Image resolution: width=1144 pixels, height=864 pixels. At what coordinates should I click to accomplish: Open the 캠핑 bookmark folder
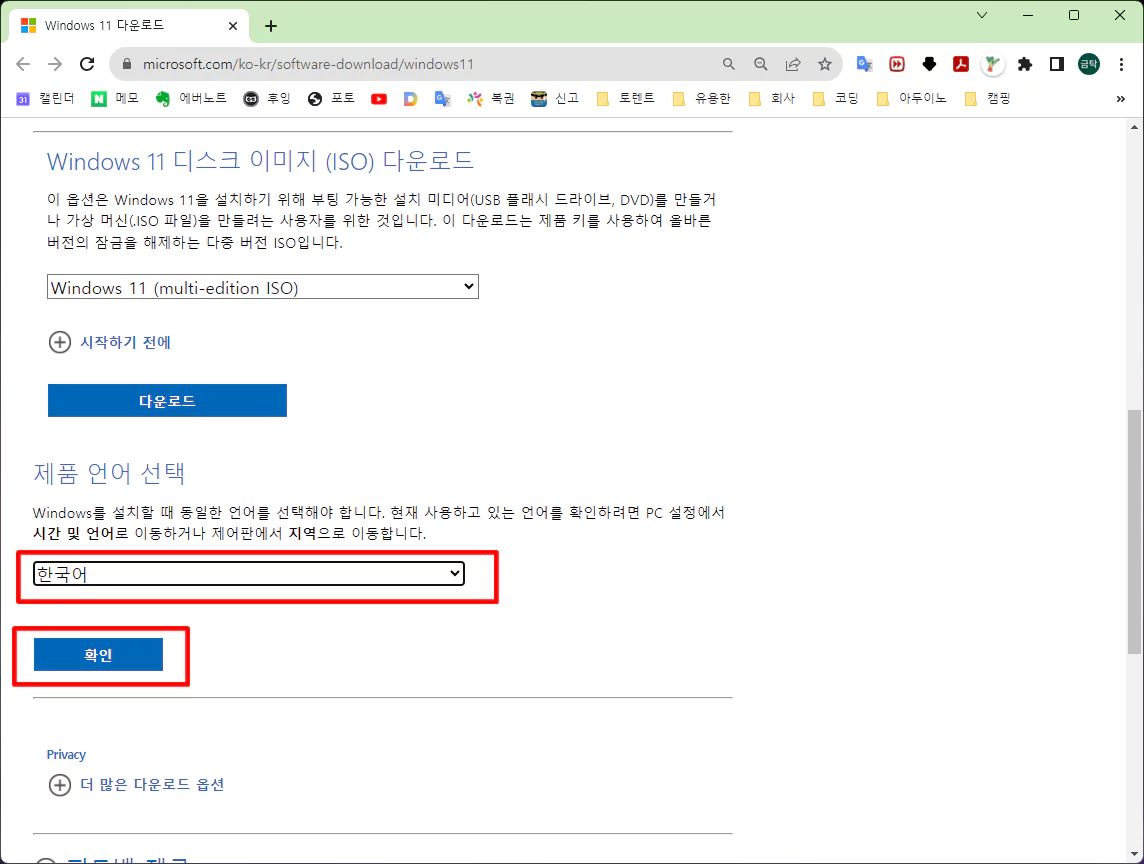[x=987, y=99]
